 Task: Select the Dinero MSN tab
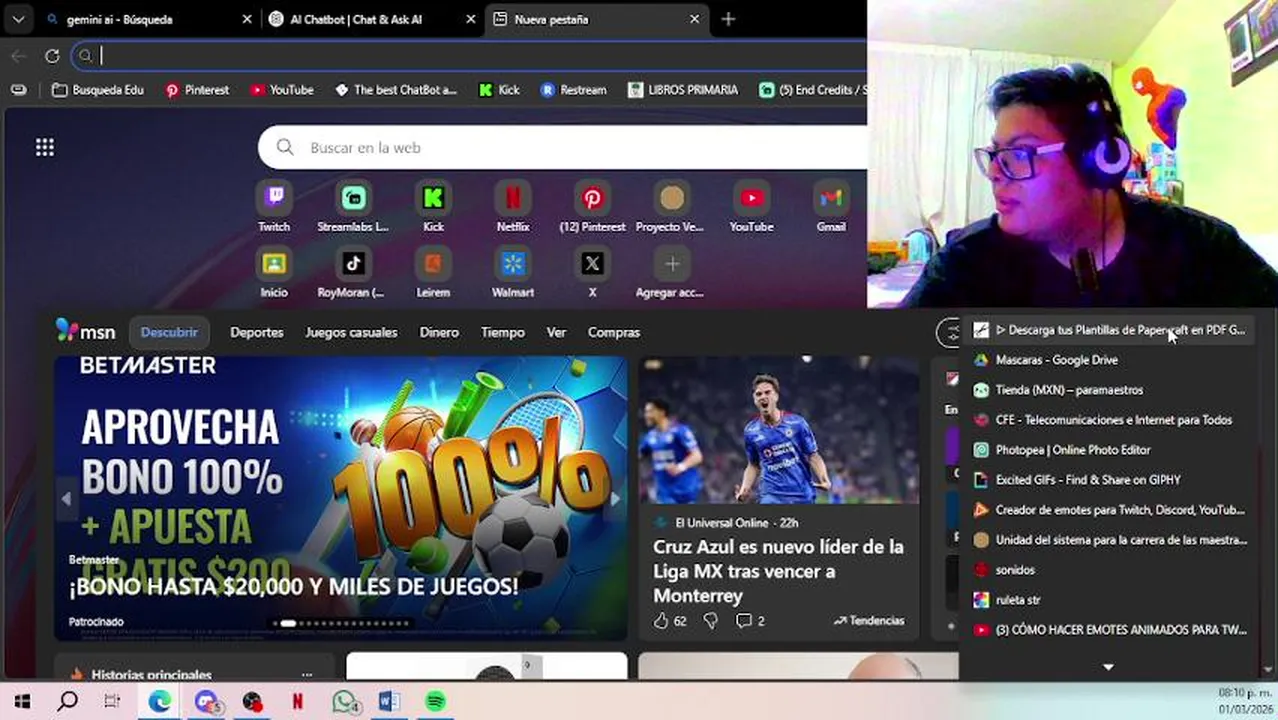tap(439, 332)
